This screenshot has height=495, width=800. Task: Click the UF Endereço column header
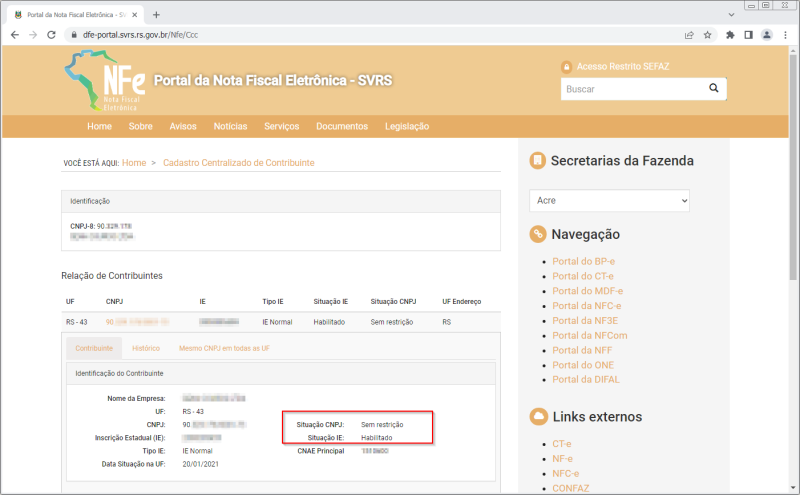pyautogui.click(x=462, y=302)
